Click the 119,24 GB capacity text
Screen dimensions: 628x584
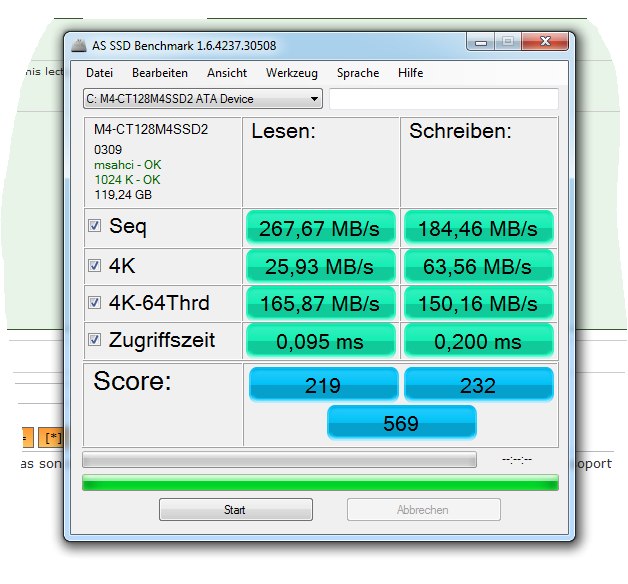123,195
